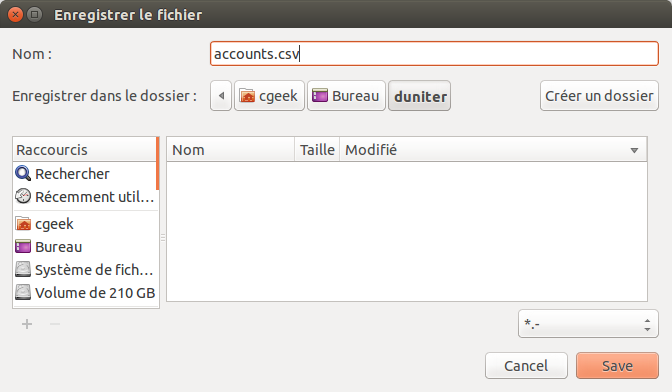Click the Rechercher magnifier icon

(x=23, y=174)
